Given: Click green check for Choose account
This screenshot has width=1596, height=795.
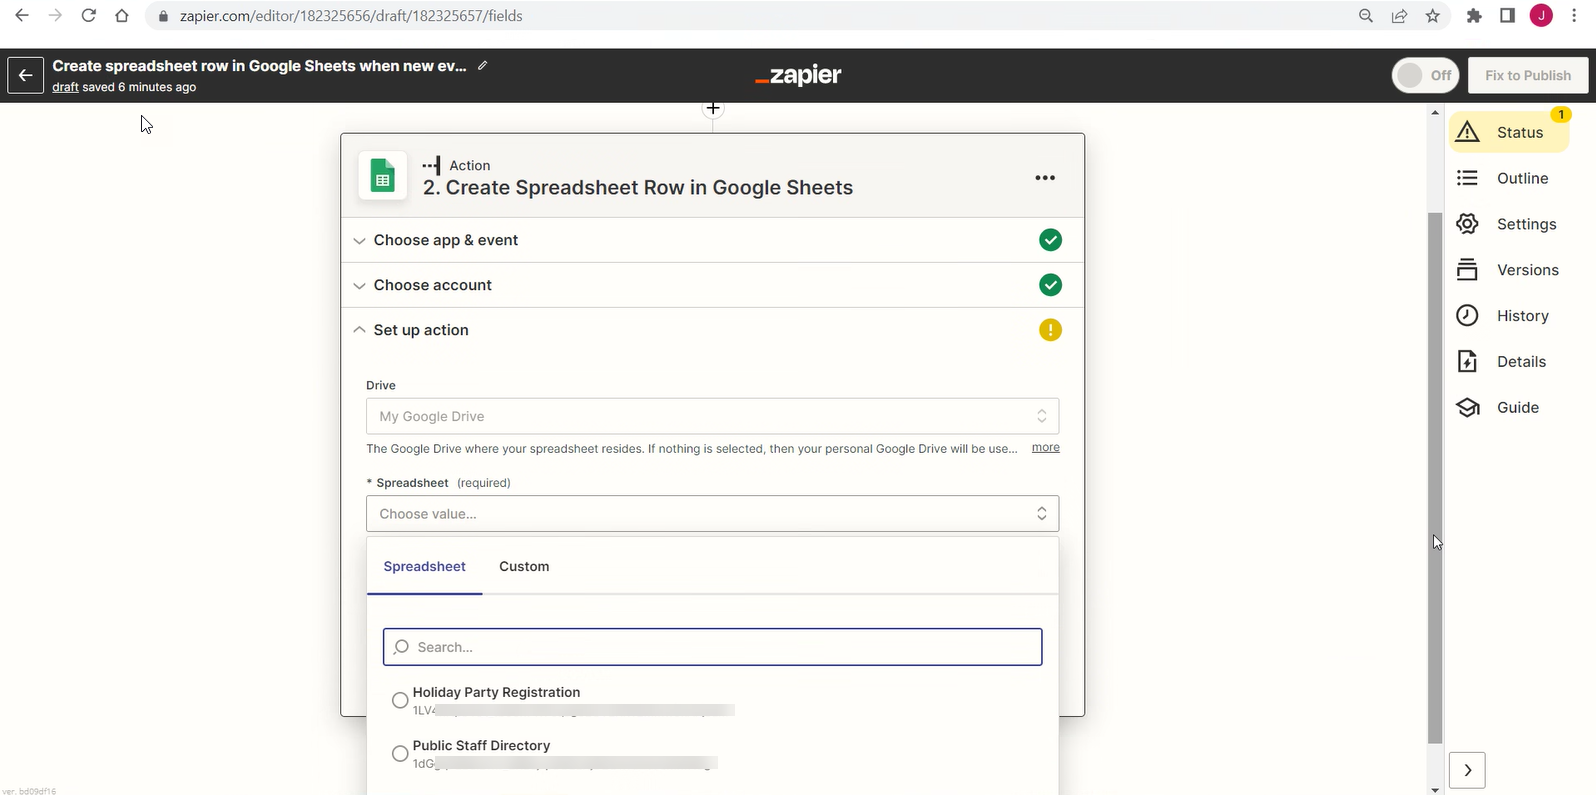Looking at the screenshot, I should coord(1050,285).
